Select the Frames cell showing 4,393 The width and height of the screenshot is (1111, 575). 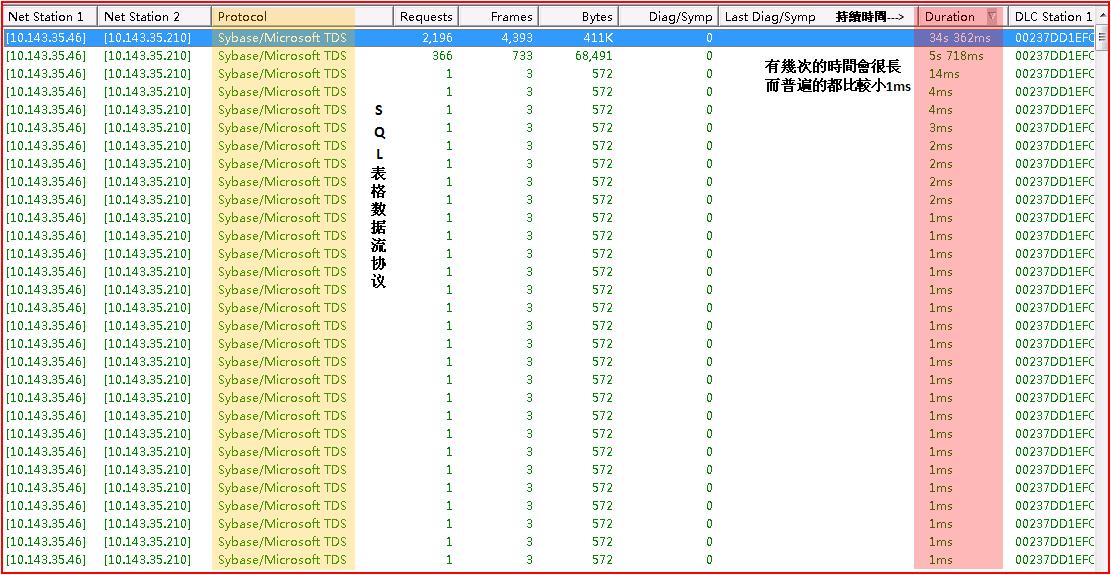[x=516, y=38]
